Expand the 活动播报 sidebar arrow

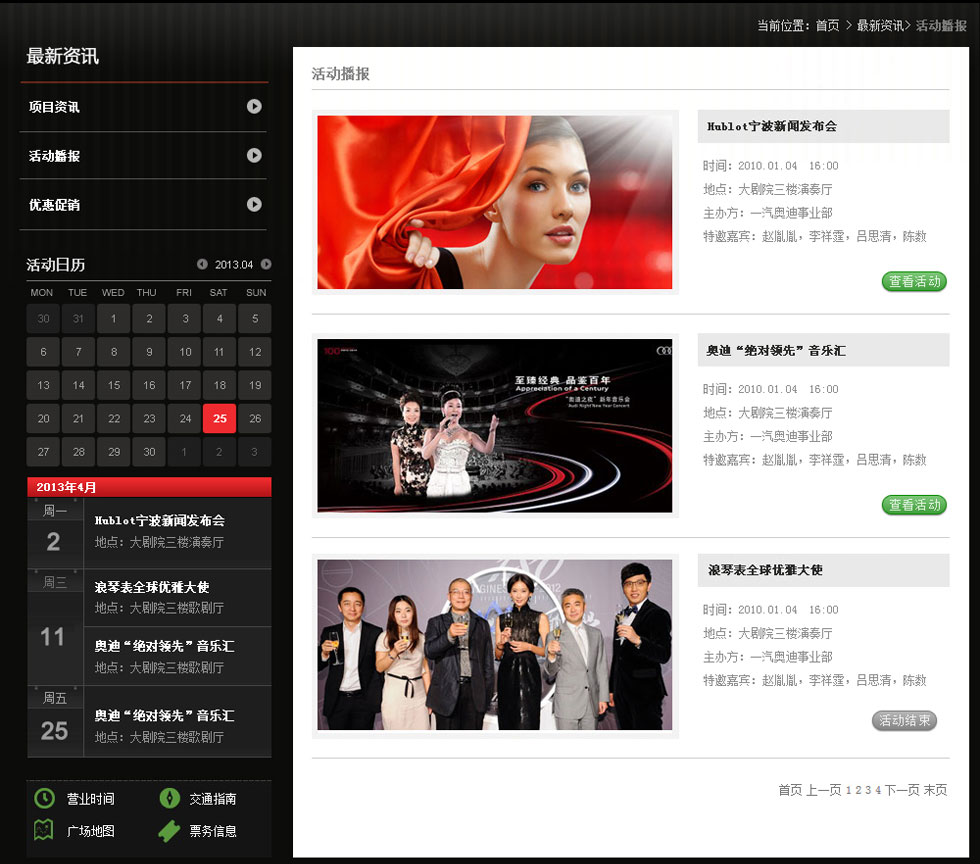[254, 155]
